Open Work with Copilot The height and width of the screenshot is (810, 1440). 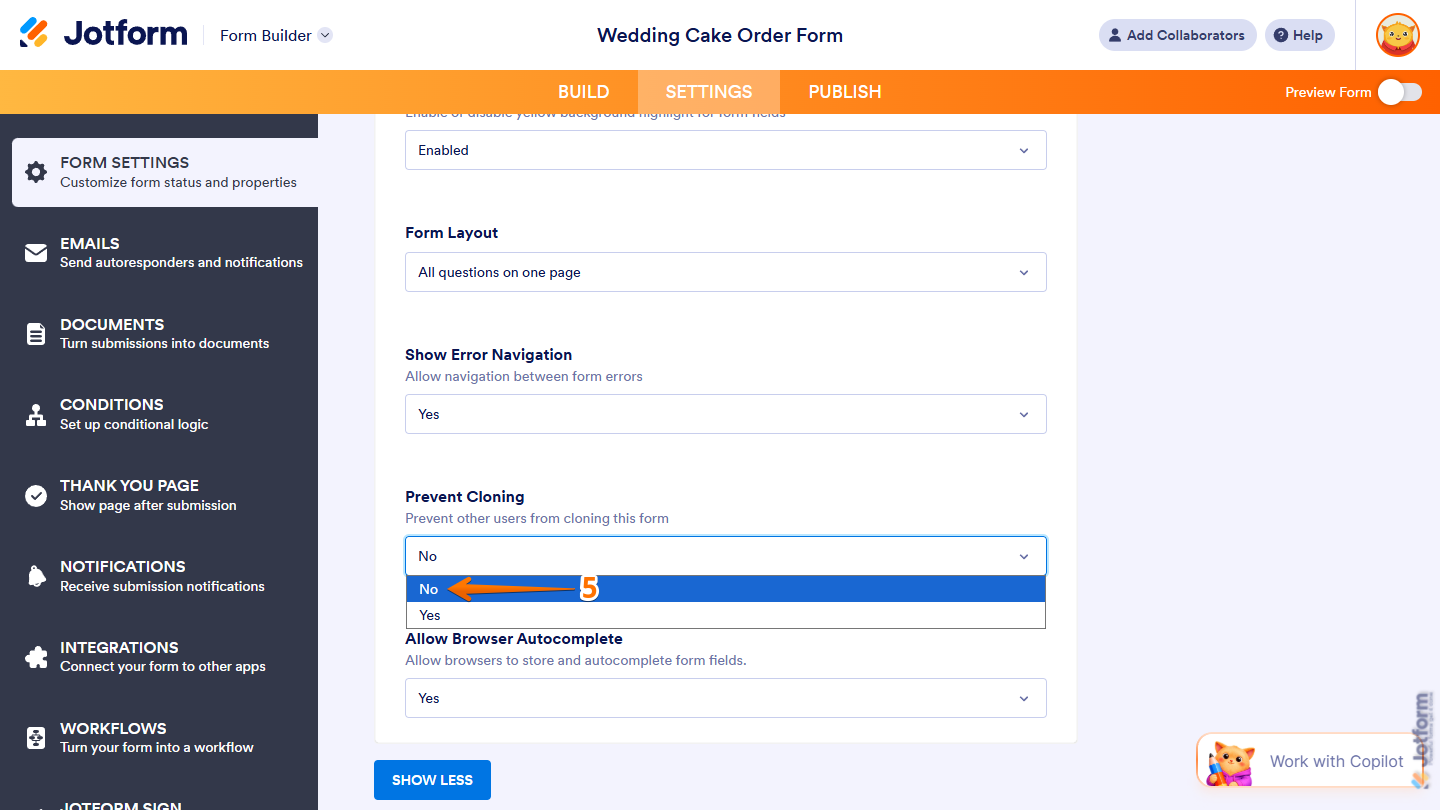(x=1335, y=761)
